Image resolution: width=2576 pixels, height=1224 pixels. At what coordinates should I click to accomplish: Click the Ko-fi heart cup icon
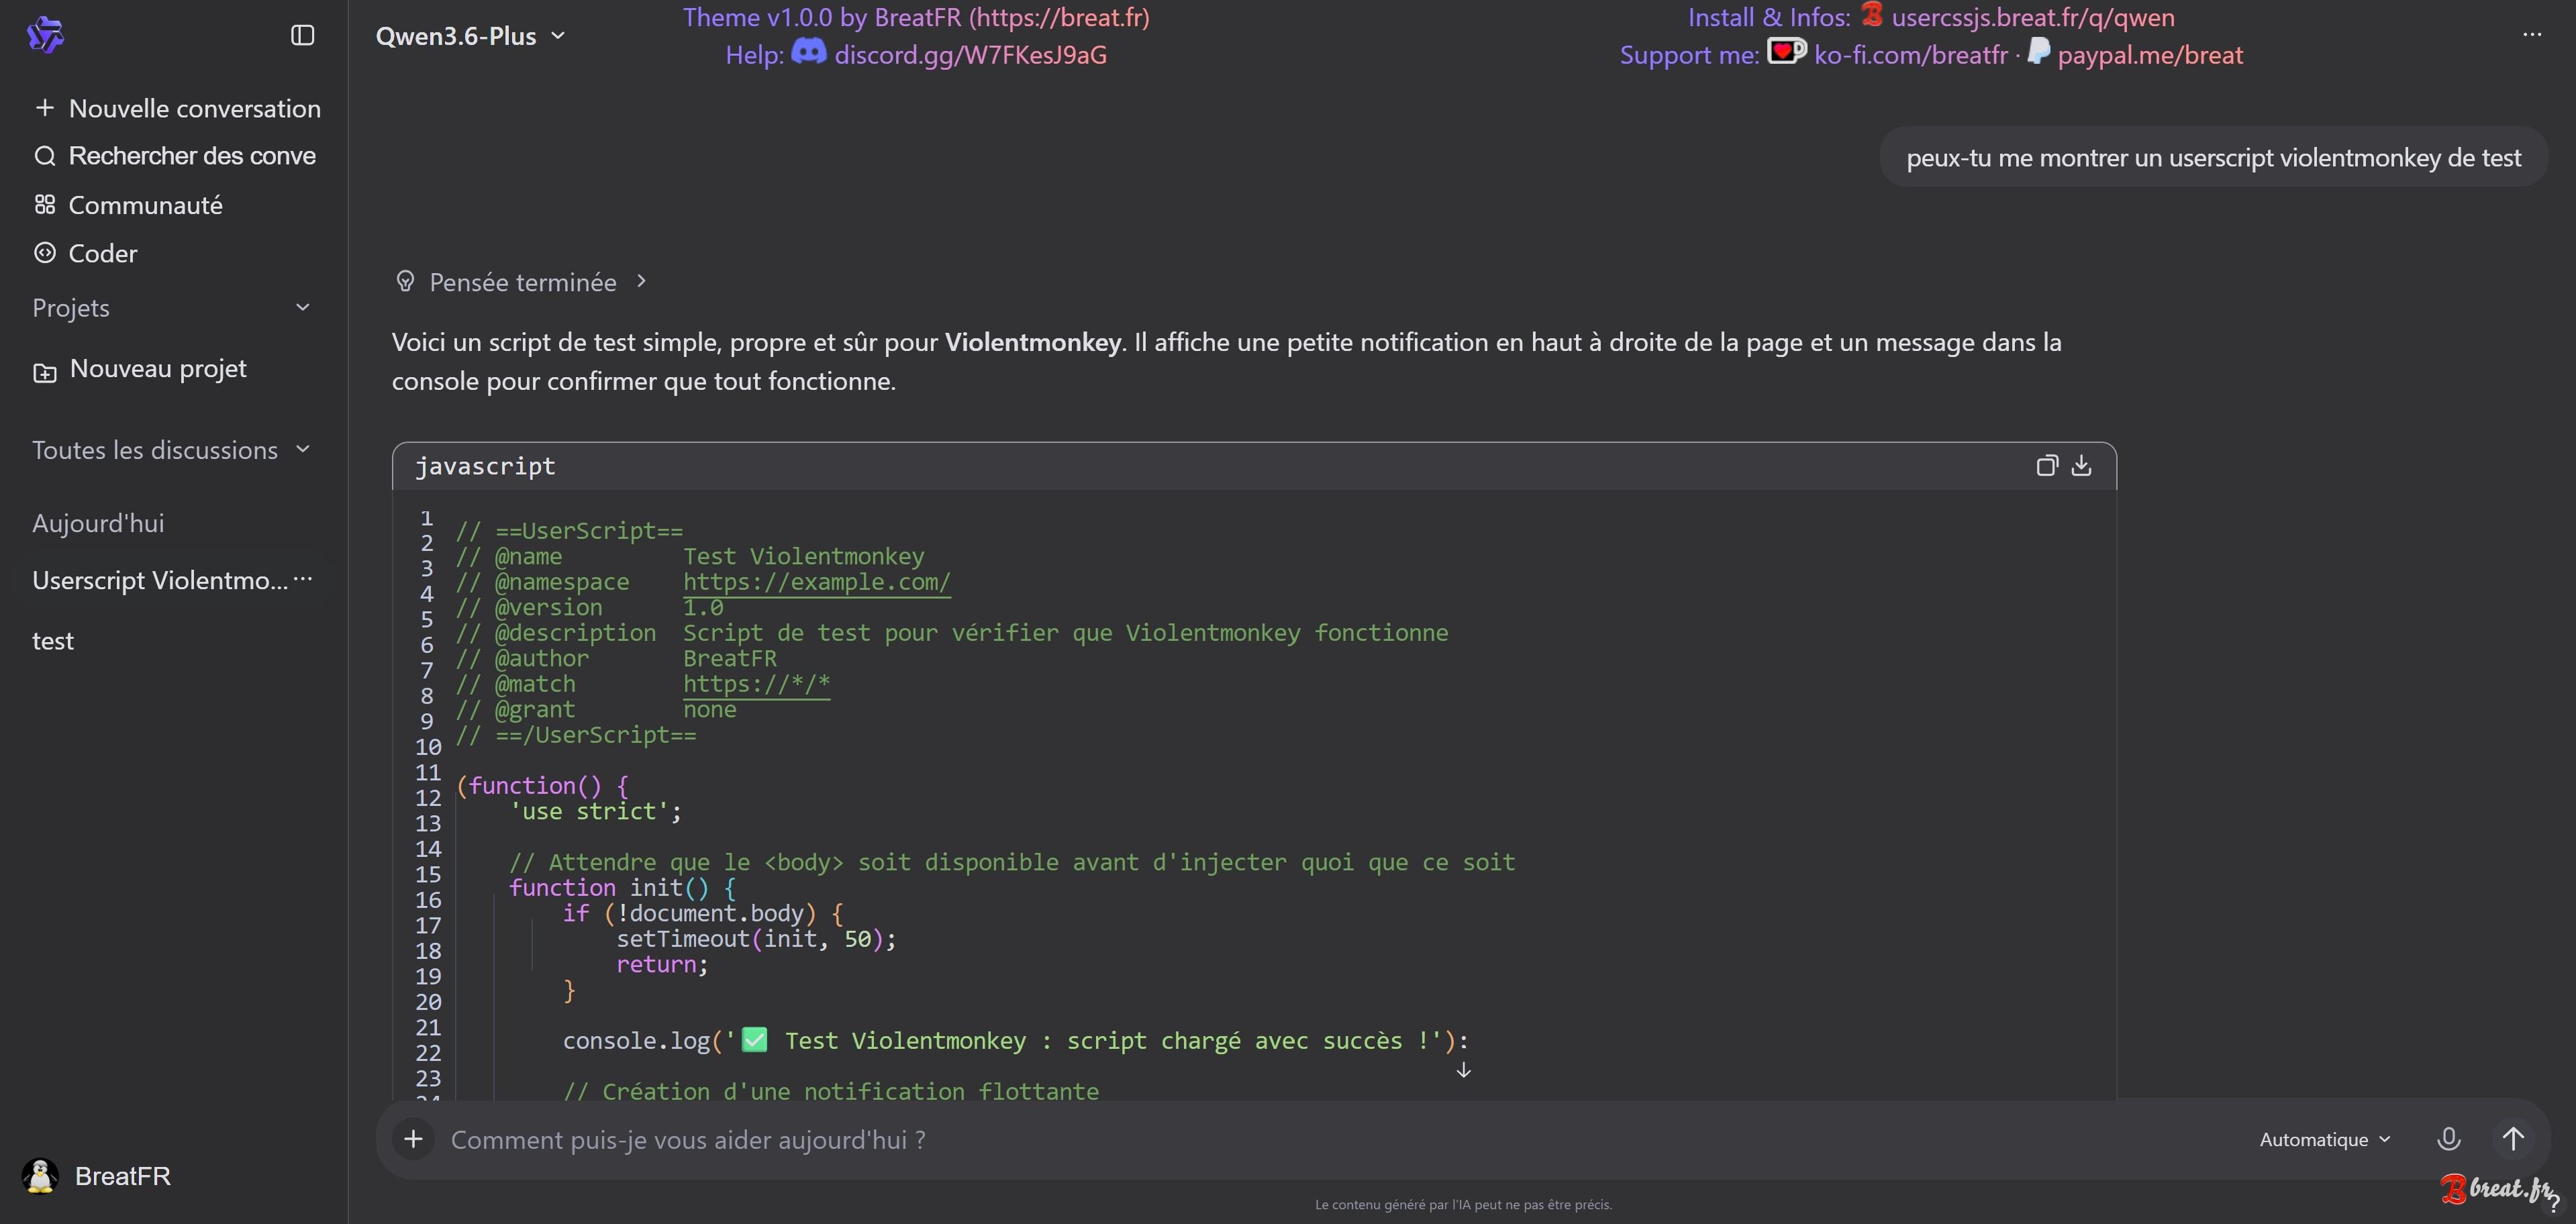pyautogui.click(x=1787, y=50)
